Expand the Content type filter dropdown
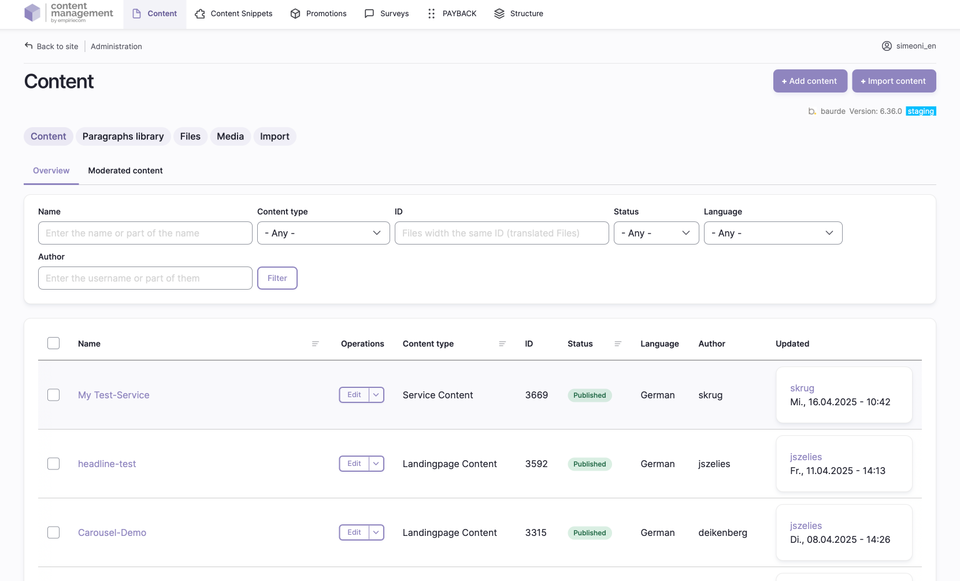This screenshot has width=960, height=581. 323,233
